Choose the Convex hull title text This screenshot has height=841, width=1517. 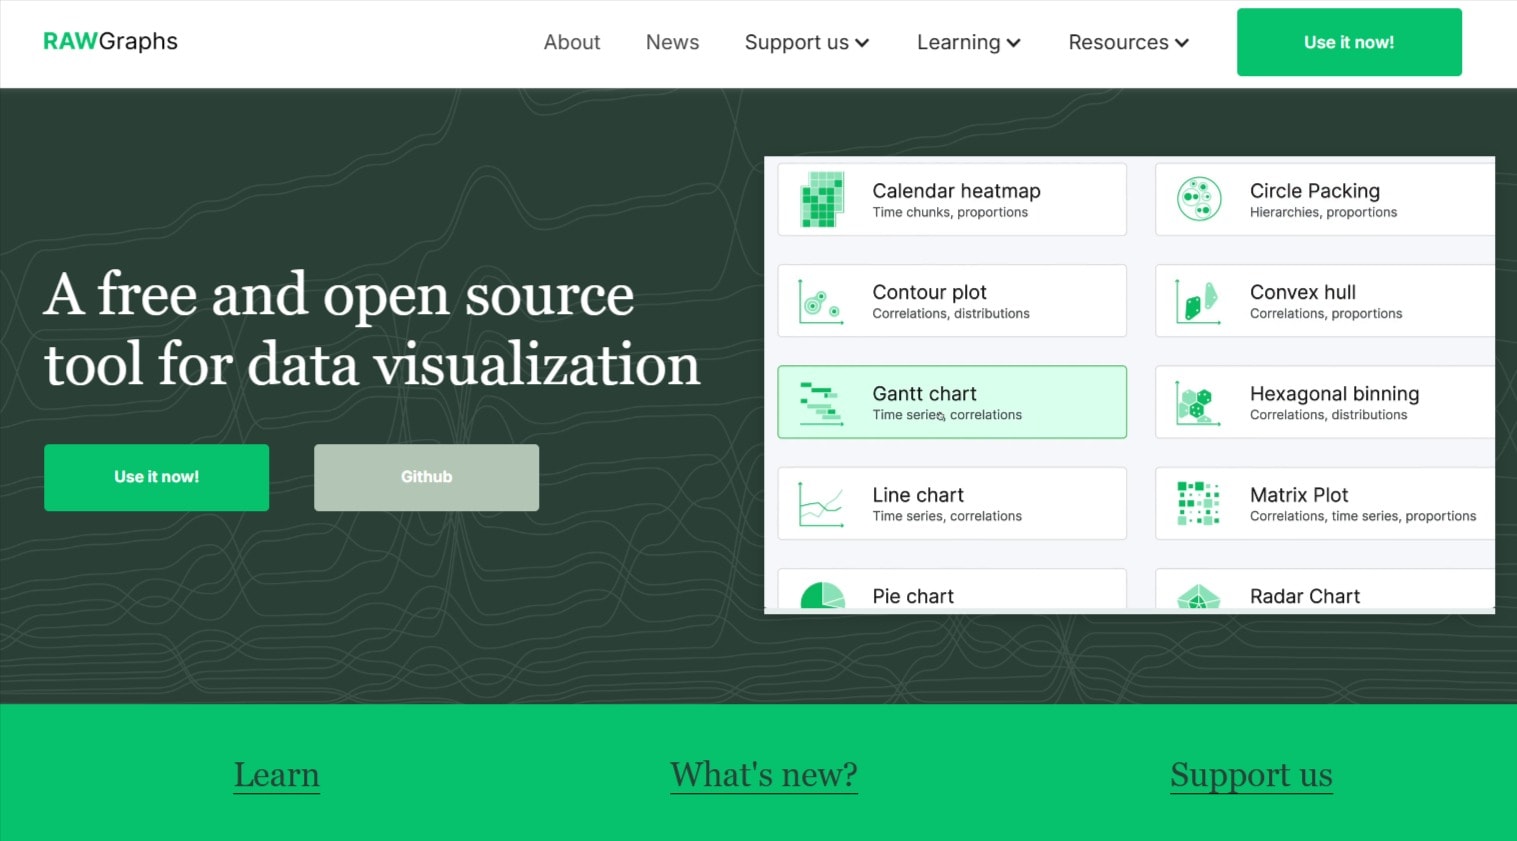(x=1303, y=292)
